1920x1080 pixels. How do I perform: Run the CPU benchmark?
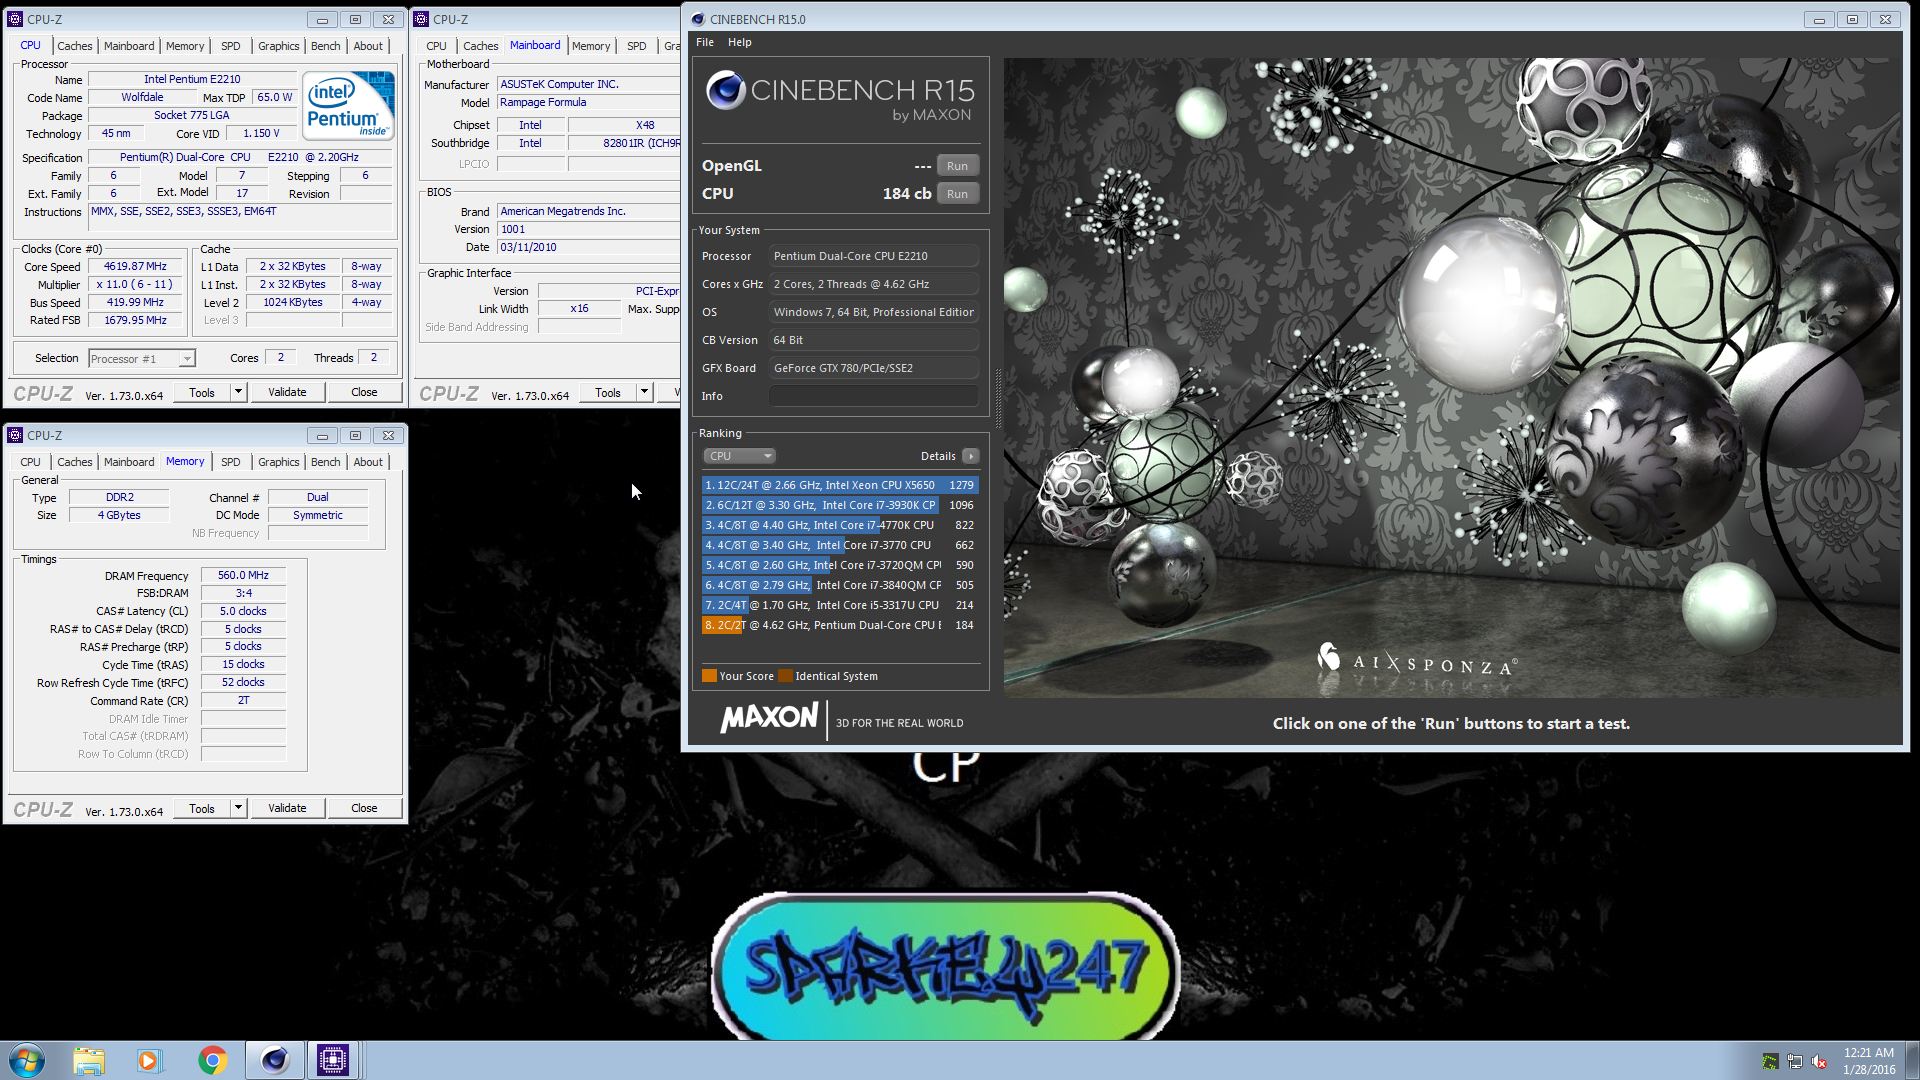(x=957, y=194)
